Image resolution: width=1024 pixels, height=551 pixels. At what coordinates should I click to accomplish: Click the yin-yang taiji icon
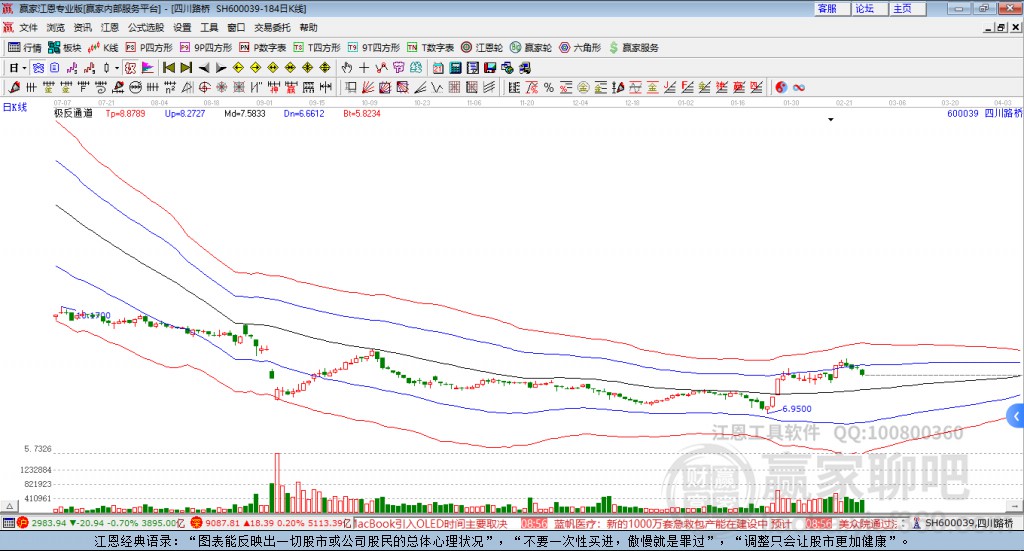click(x=780, y=87)
